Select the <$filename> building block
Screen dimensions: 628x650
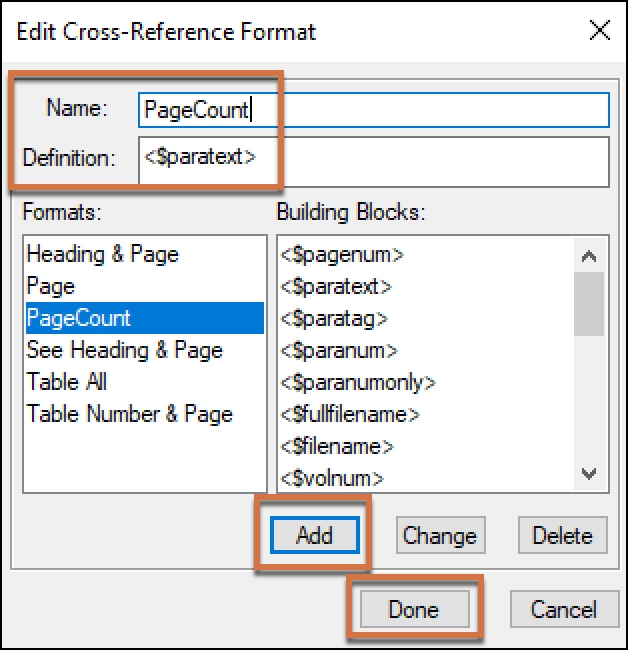[336, 446]
